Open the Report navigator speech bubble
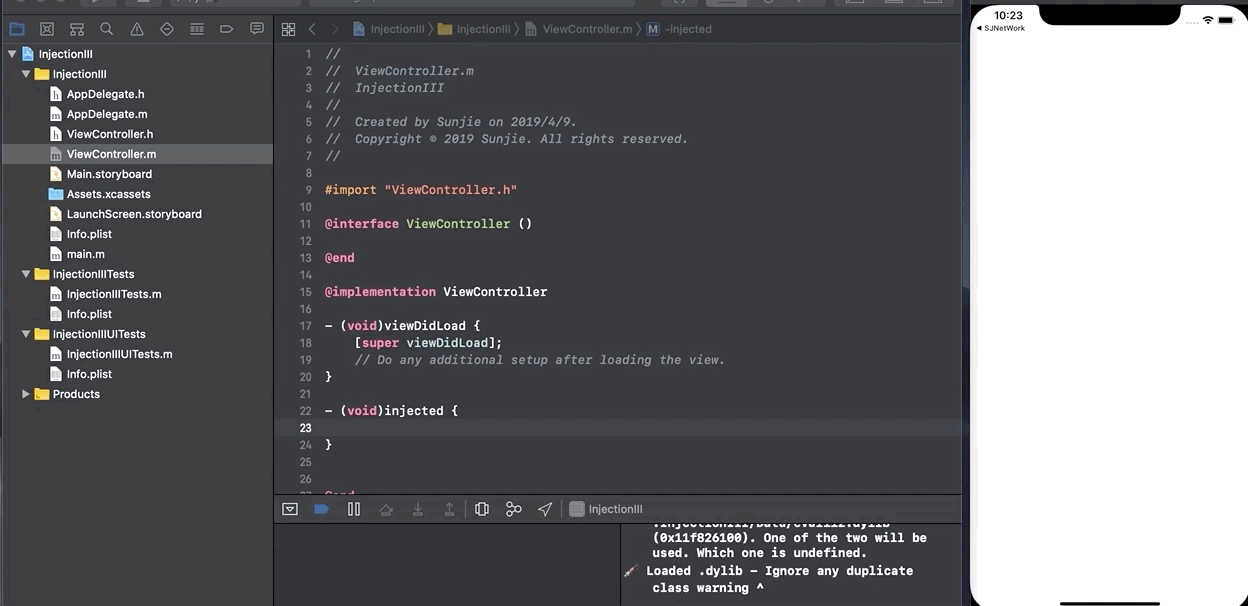 pyautogui.click(x=257, y=29)
